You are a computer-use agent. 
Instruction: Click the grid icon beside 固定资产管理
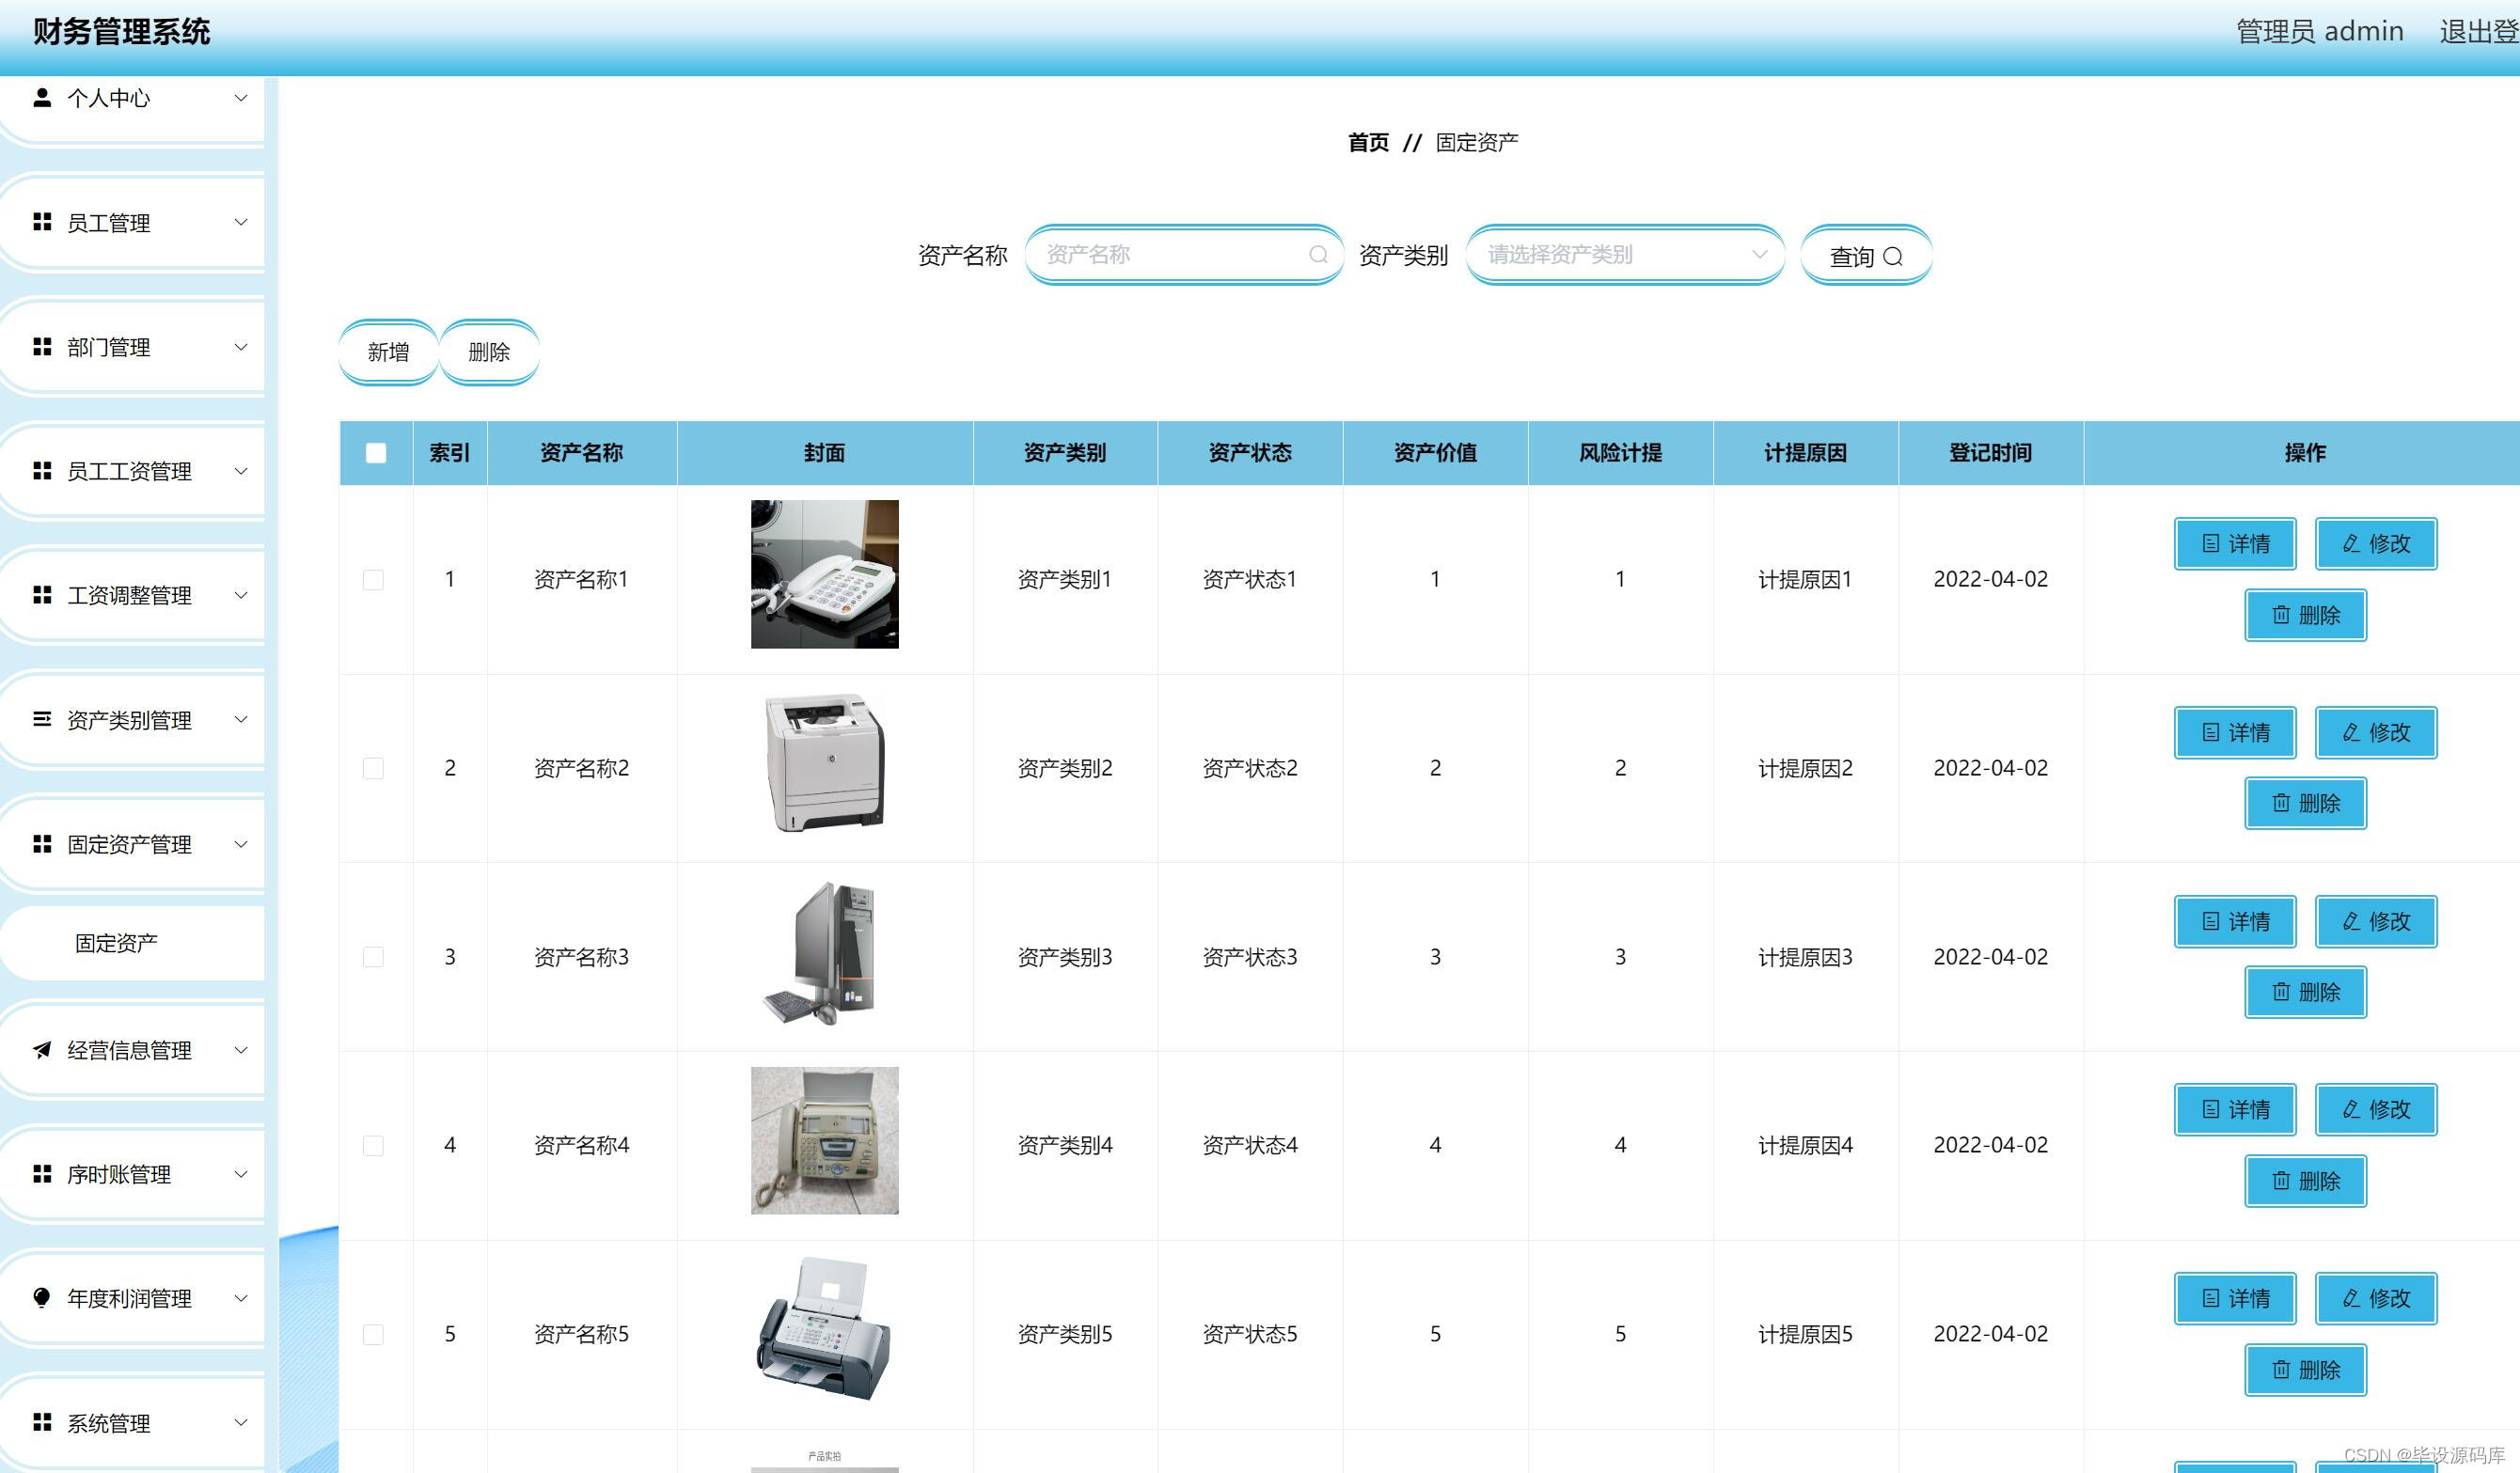42,844
